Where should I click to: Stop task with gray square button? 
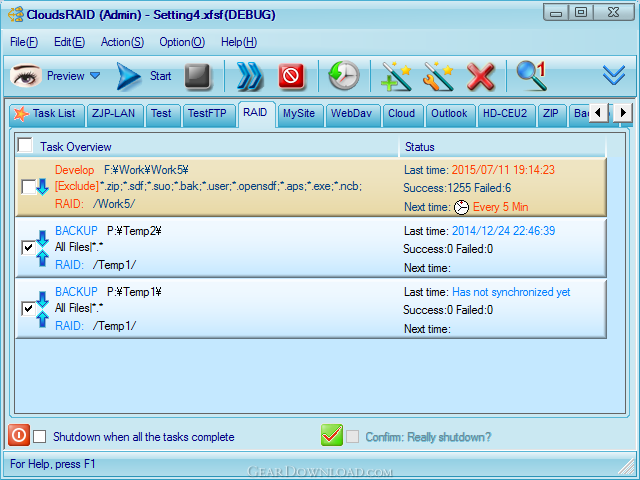tap(198, 76)
